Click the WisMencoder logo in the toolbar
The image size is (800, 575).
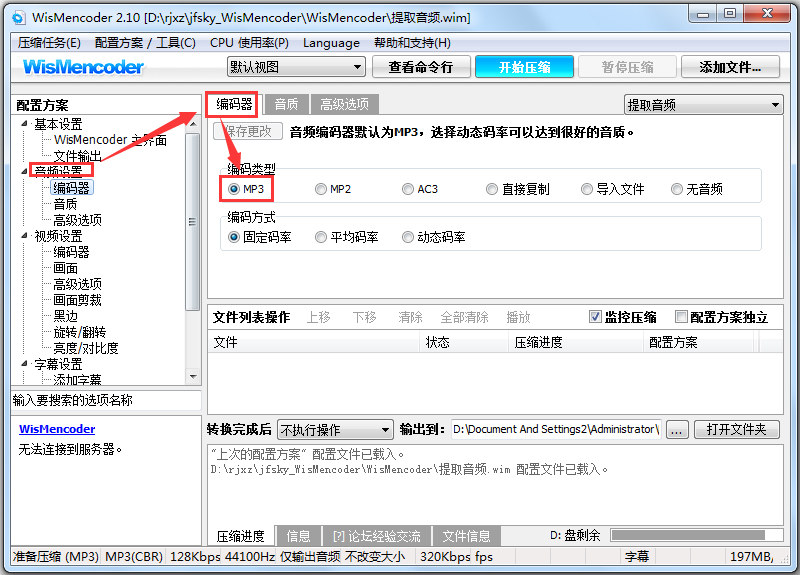pos(83,67)
